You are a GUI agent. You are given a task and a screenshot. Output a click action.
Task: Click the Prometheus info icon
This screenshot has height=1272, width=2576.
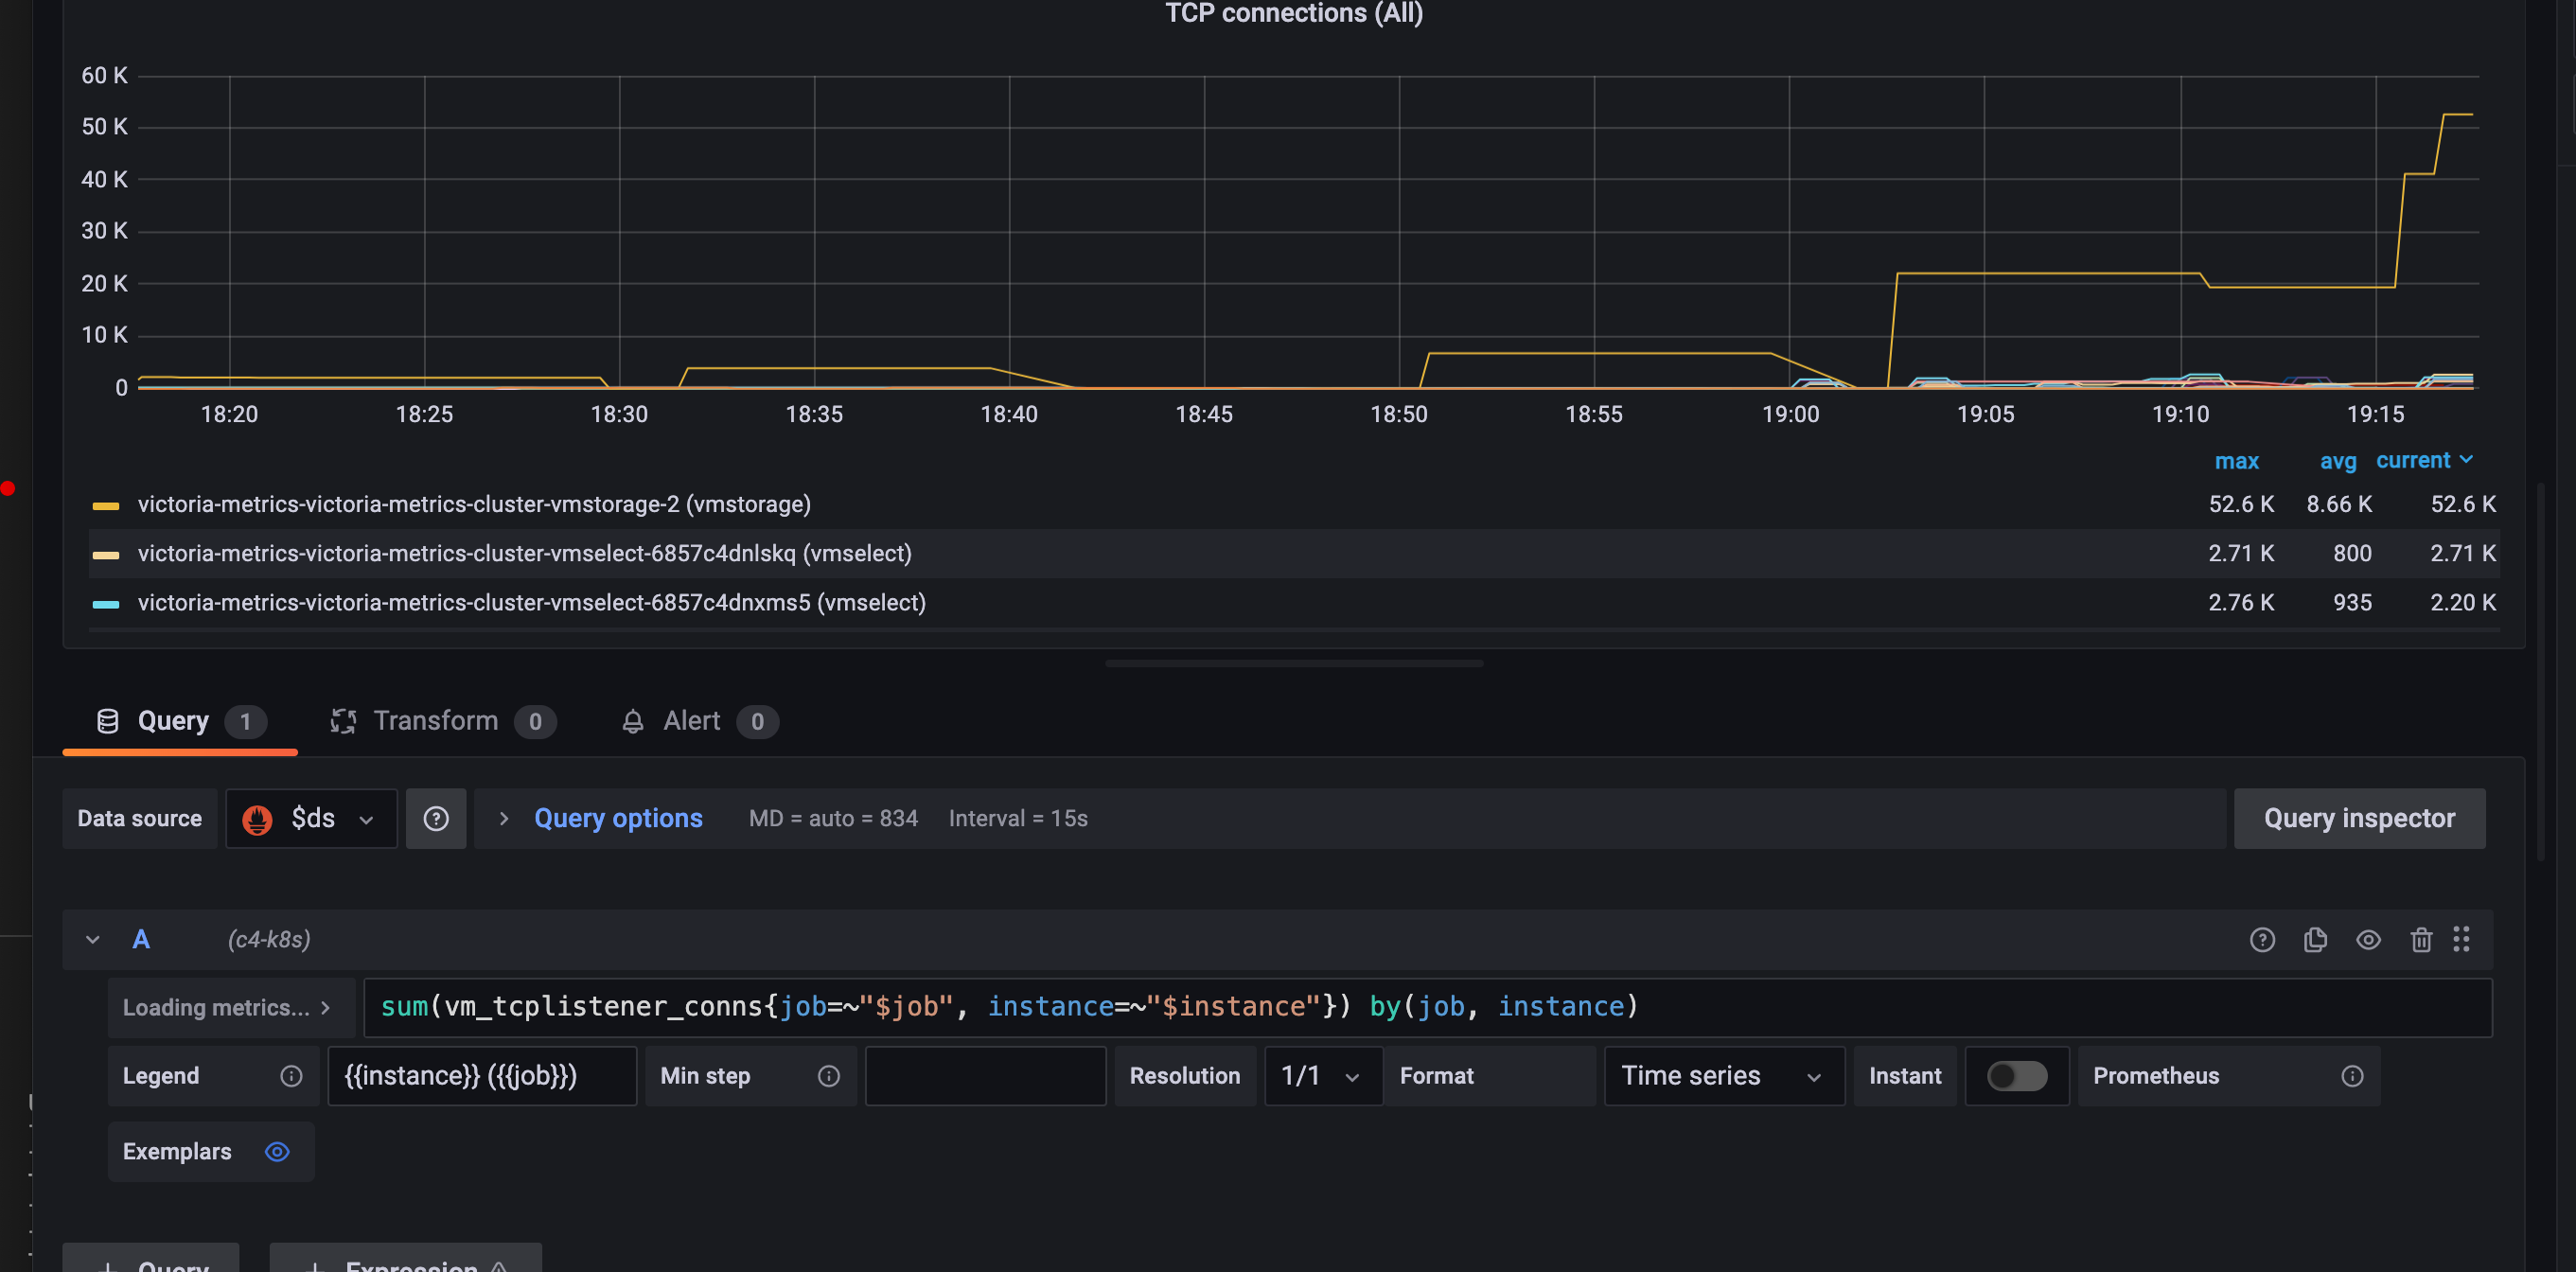2352,1075
